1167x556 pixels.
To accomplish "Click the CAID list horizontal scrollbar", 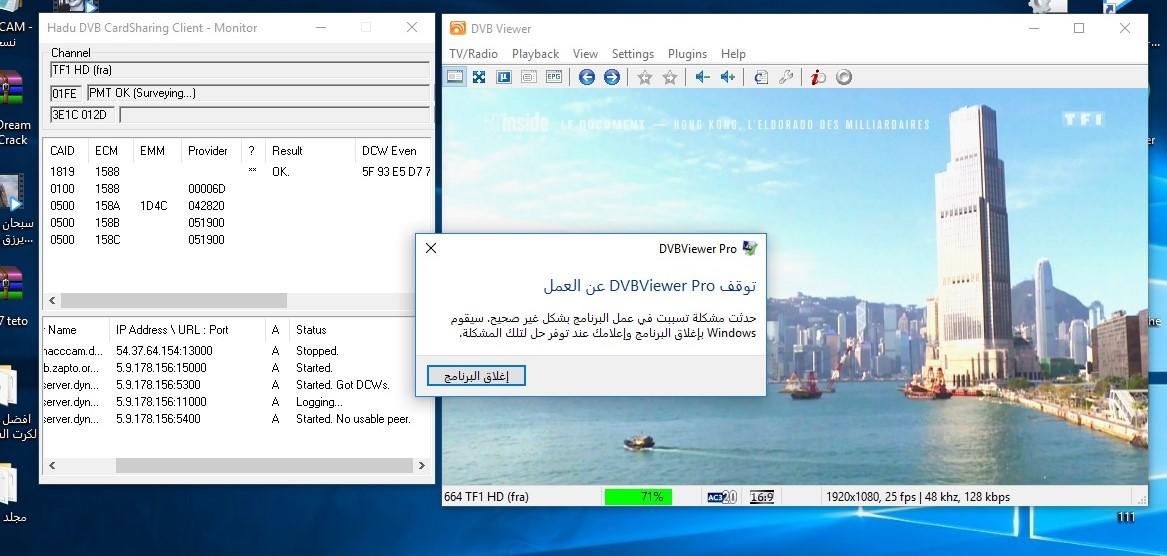I will point(173,301).
